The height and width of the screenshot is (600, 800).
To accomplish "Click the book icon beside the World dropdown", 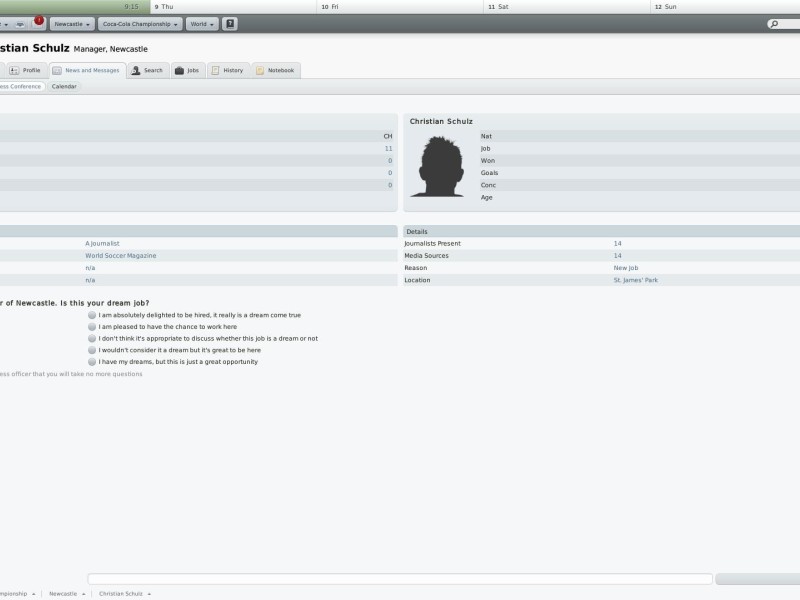I will (x=230, y=24).
